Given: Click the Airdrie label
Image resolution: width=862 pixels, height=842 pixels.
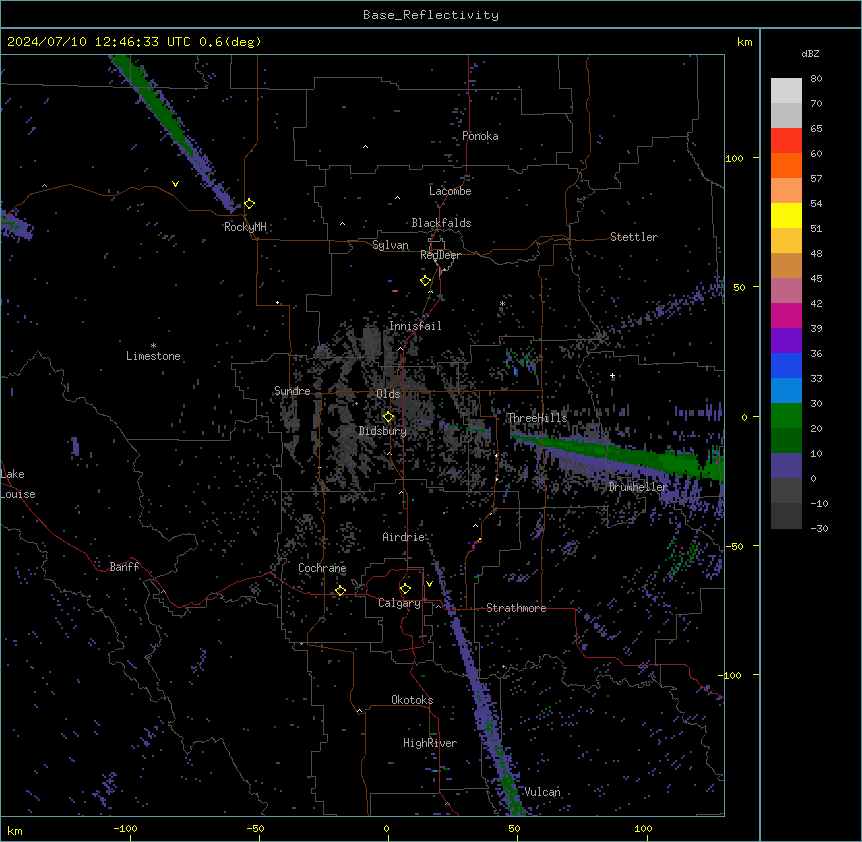Looking at the screenshot, I should click(404, 537).
